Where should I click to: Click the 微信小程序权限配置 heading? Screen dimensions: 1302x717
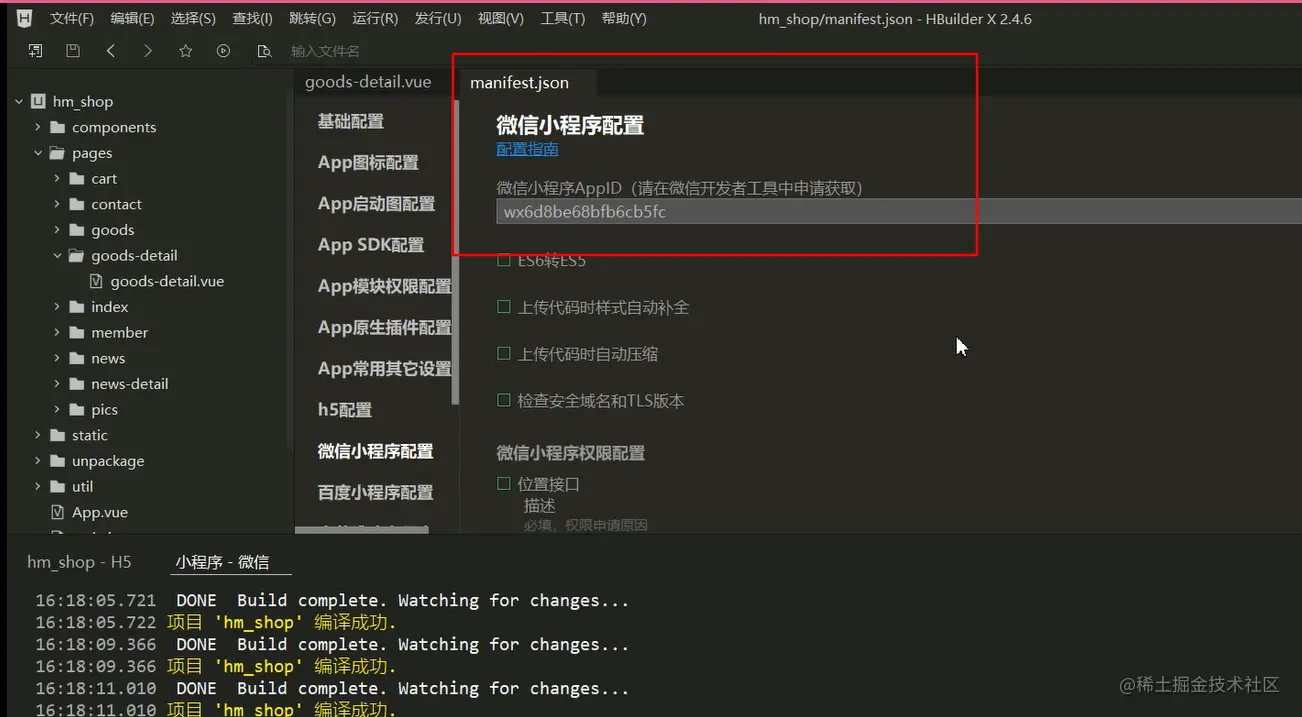571,453
